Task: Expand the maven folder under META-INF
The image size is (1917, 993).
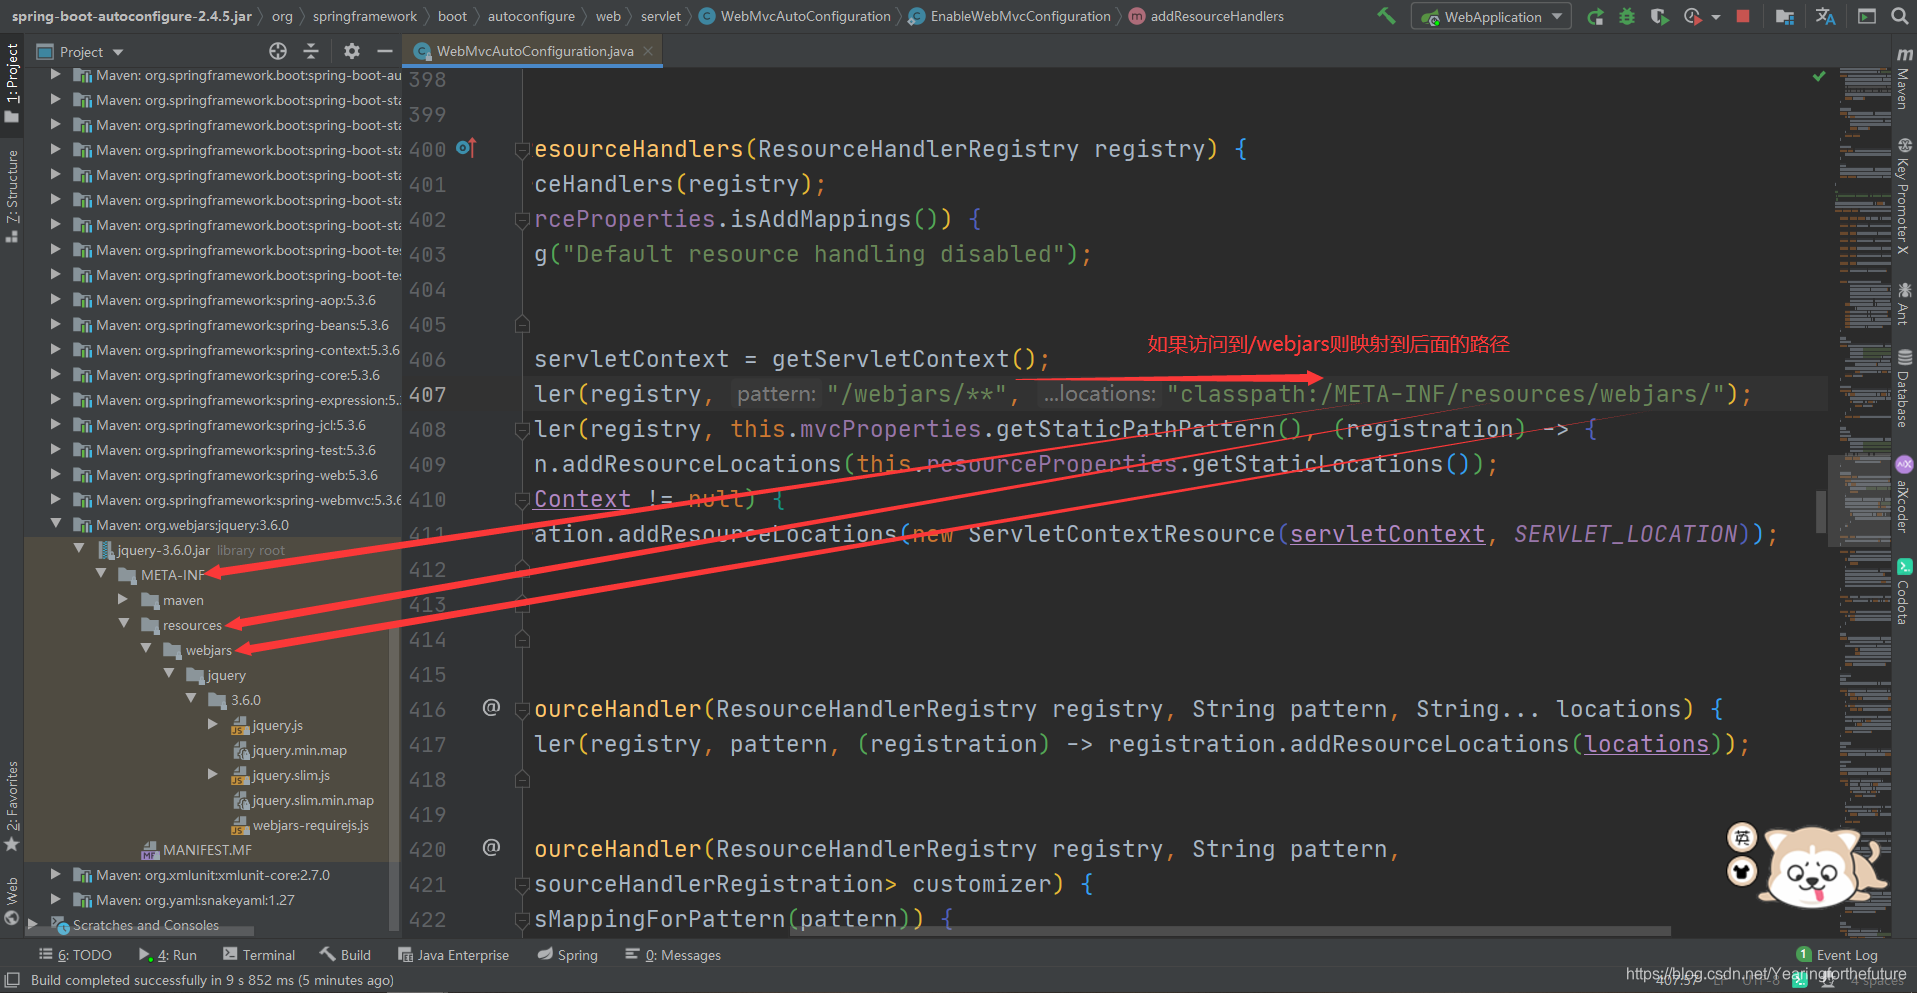Action: [123, 599]
